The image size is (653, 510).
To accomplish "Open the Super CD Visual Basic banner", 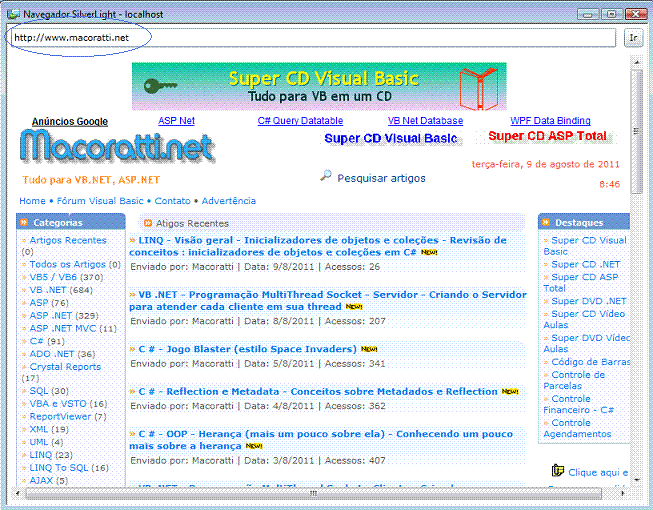I will [x=319, y=87].
